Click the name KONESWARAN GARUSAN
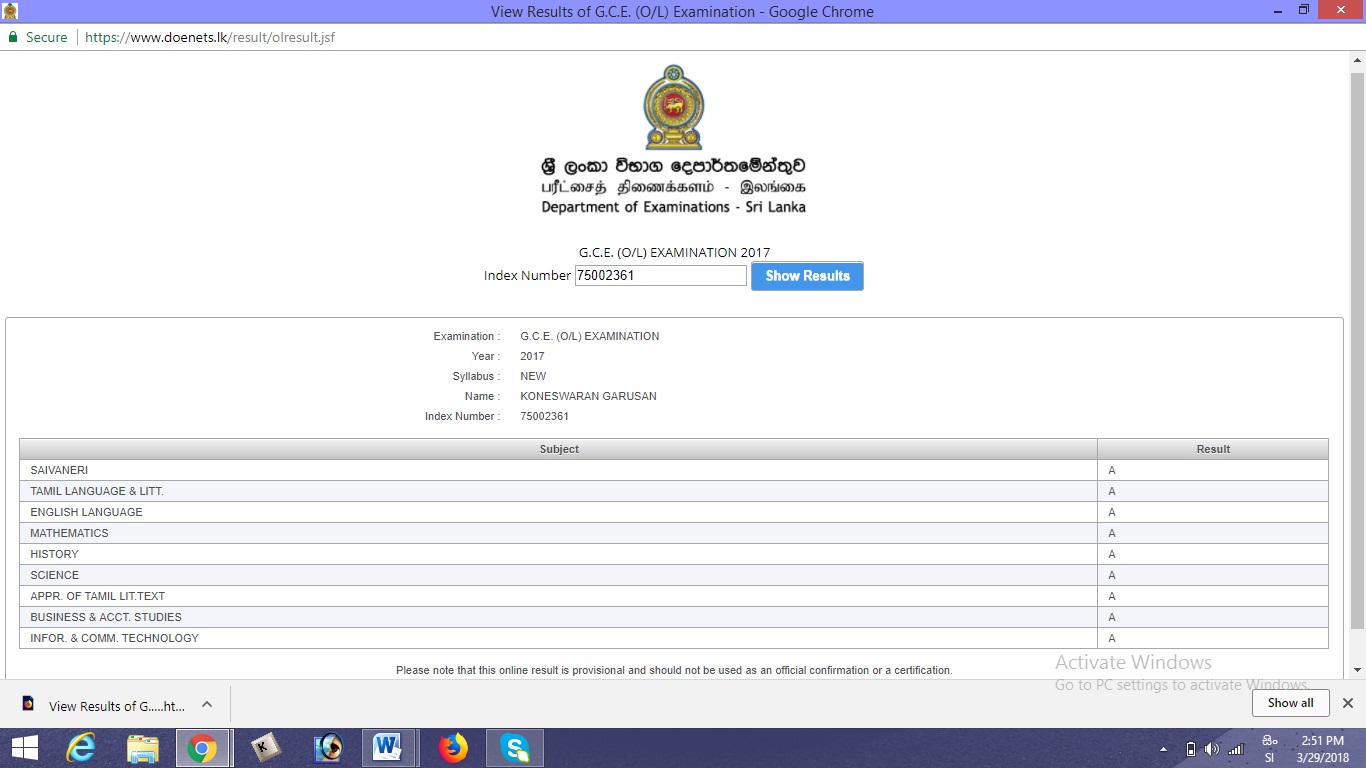Image resolution: width=1366 pixels, height=768 pixels. click(588, 396)
